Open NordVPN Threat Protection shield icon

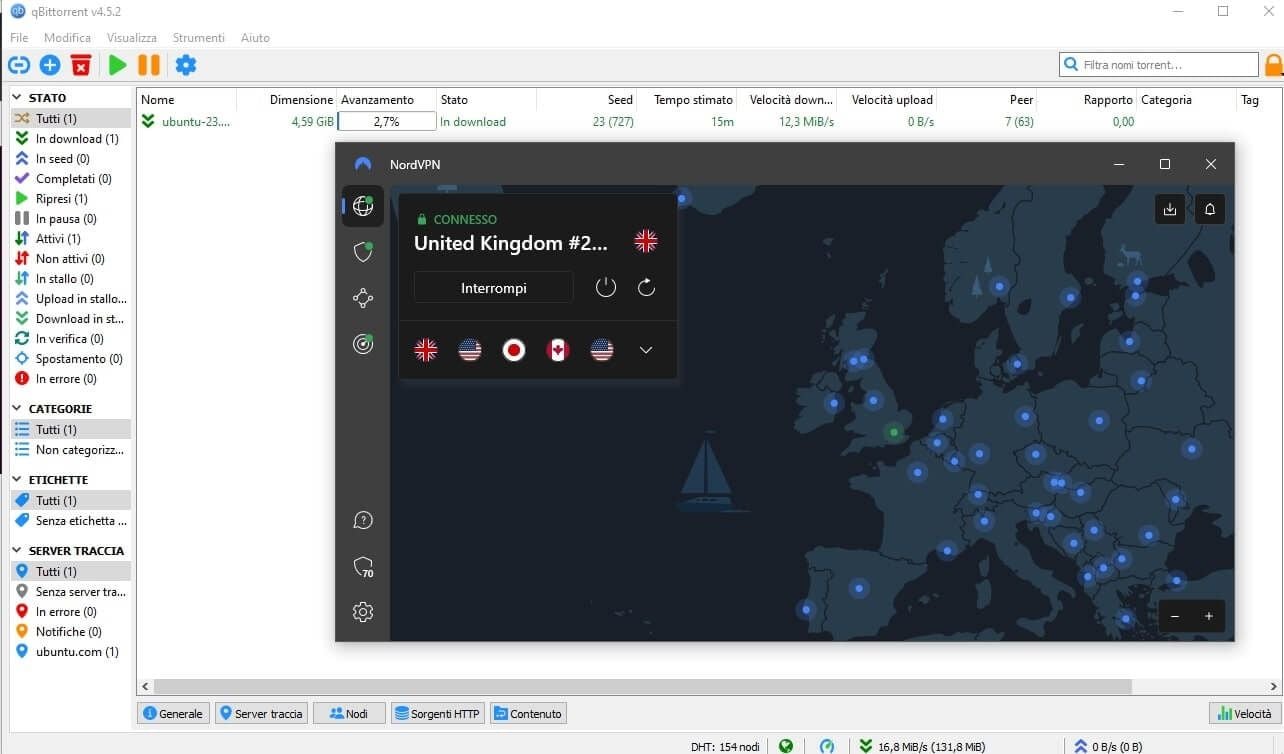pos(363,252)
